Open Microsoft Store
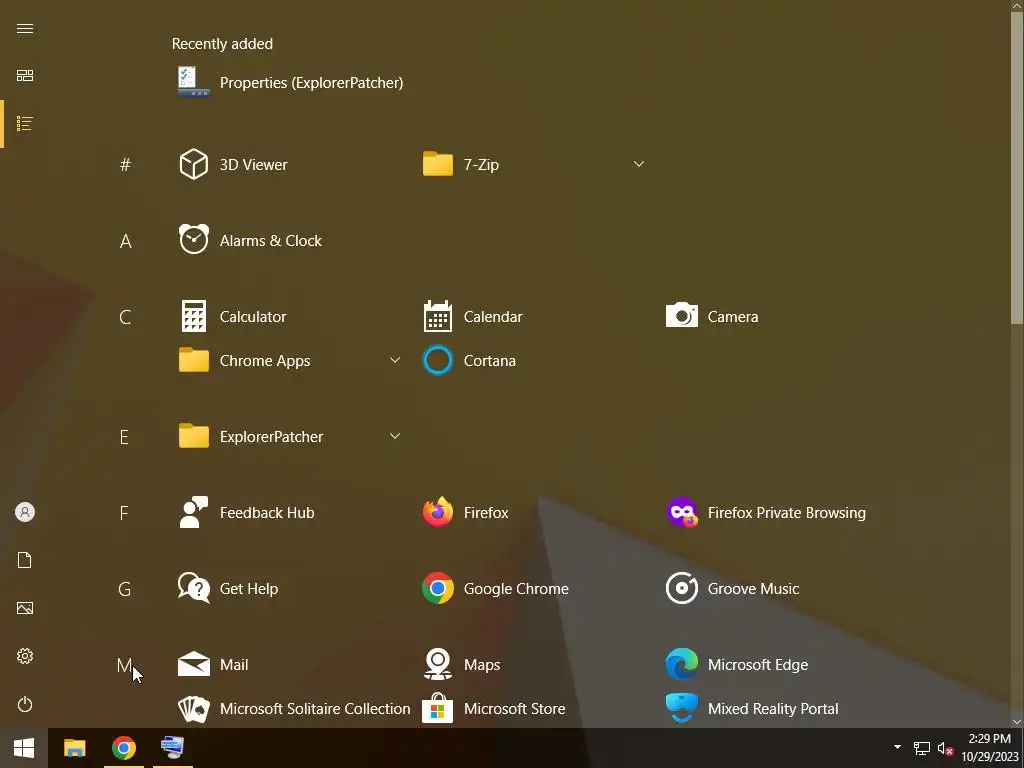This screenshot has height=768, width=1024. pos(494,708)
